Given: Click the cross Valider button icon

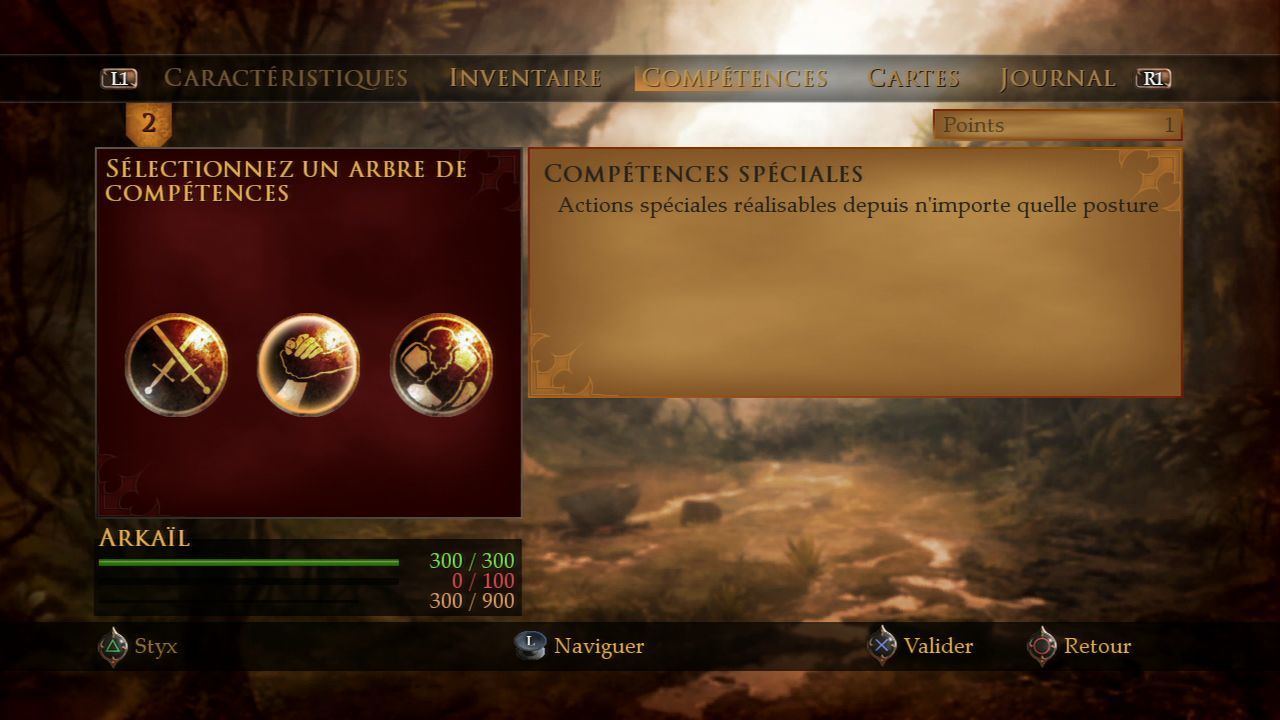Looking at the screenshot, I should [x=881, y=647].
